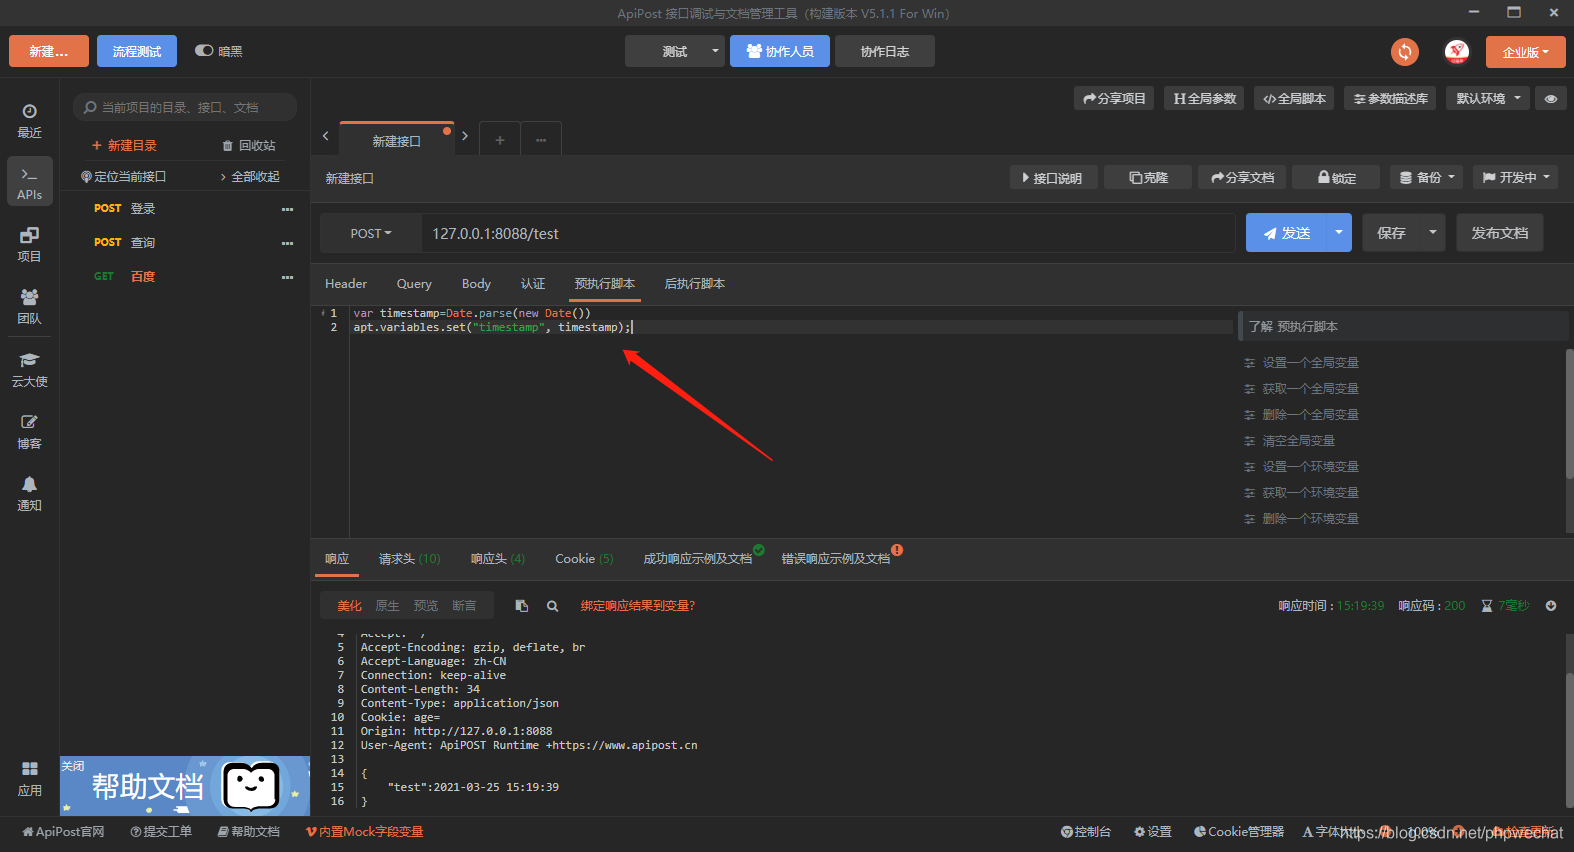This screenshot has height=852, width=1574.
Task: Open the APIs sidebar section
Action: [x=29, y=182]
